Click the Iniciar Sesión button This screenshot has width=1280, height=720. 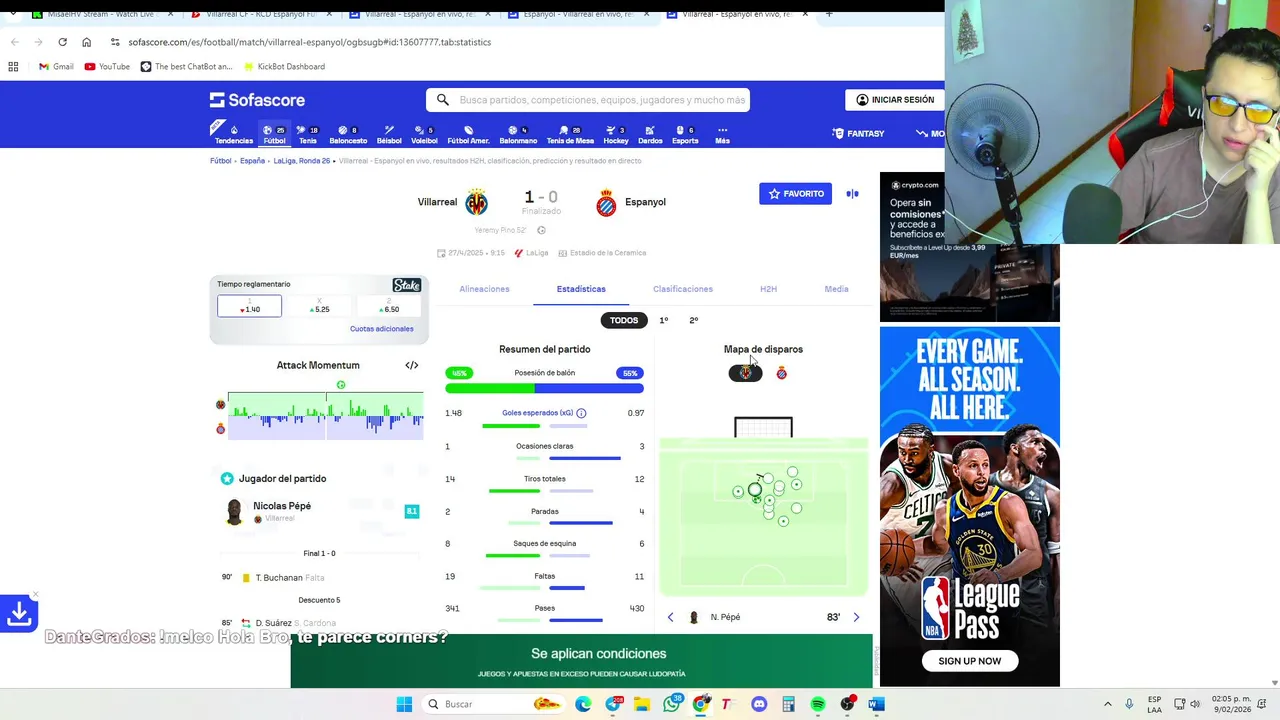pyautogui.click(x=895, y=100)
